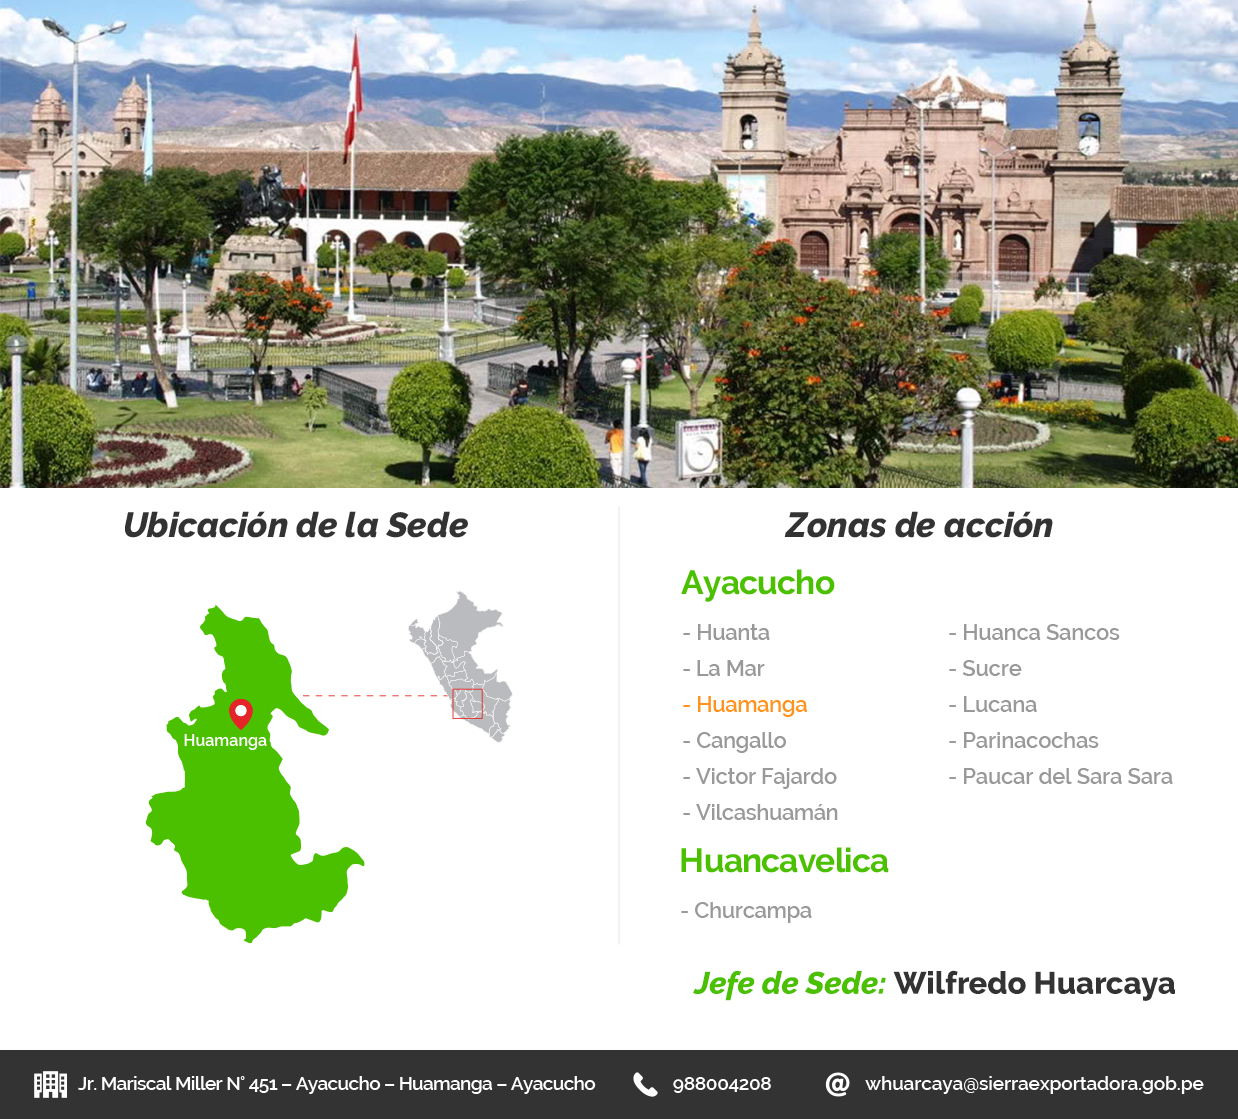
Task: Click the gray Peru country map
Action: 461,666
